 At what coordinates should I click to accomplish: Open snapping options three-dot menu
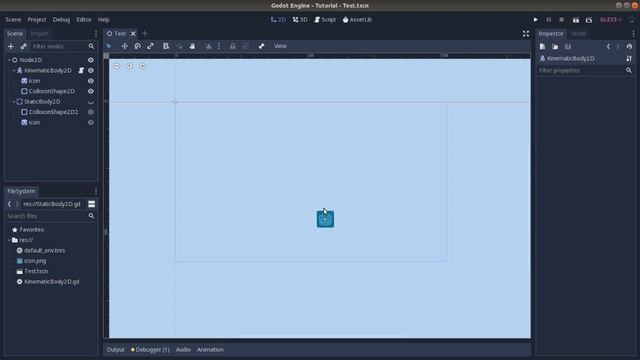[x=219, y=46]
